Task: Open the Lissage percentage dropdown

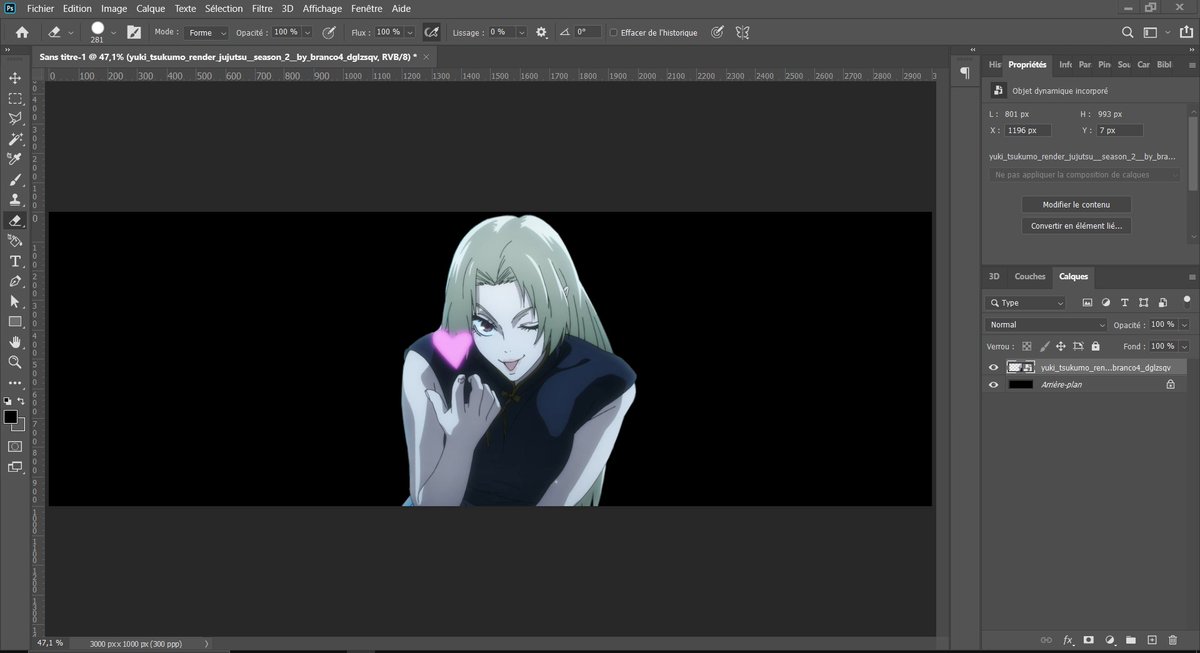Action: 523,32
